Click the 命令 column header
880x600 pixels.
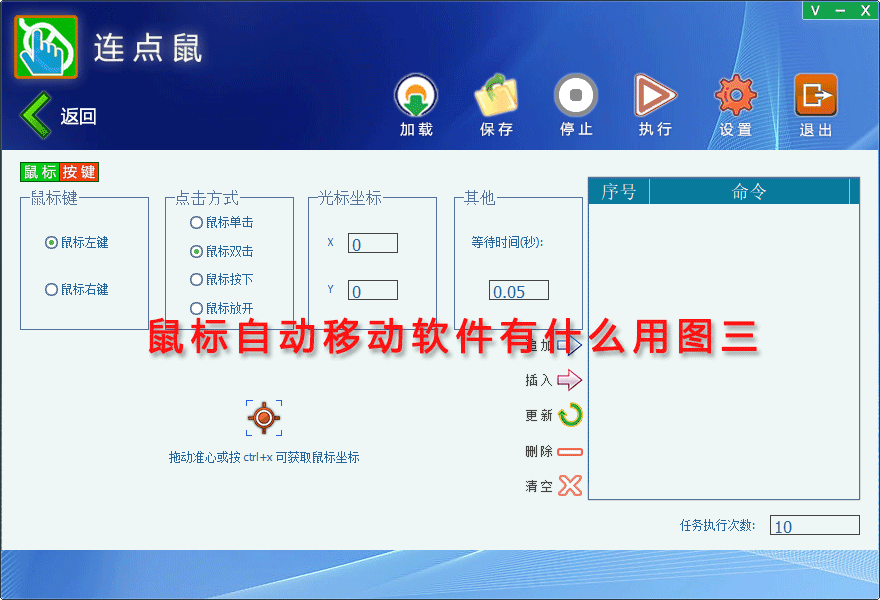749,191
